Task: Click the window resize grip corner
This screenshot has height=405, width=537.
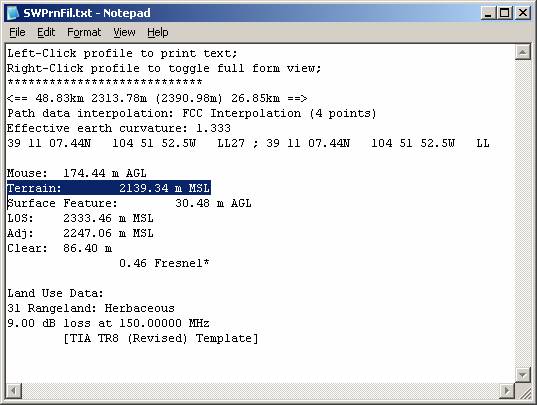Action: (x=523, y=391)
